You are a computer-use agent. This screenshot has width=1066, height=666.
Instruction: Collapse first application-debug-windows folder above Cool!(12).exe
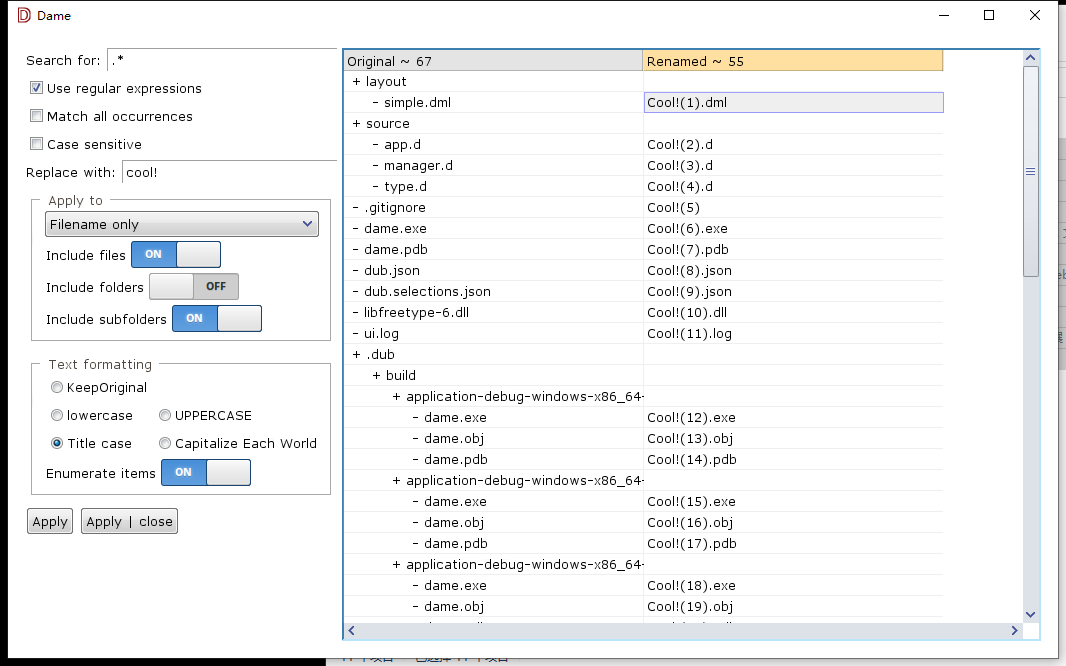click(x=396, y=397)
